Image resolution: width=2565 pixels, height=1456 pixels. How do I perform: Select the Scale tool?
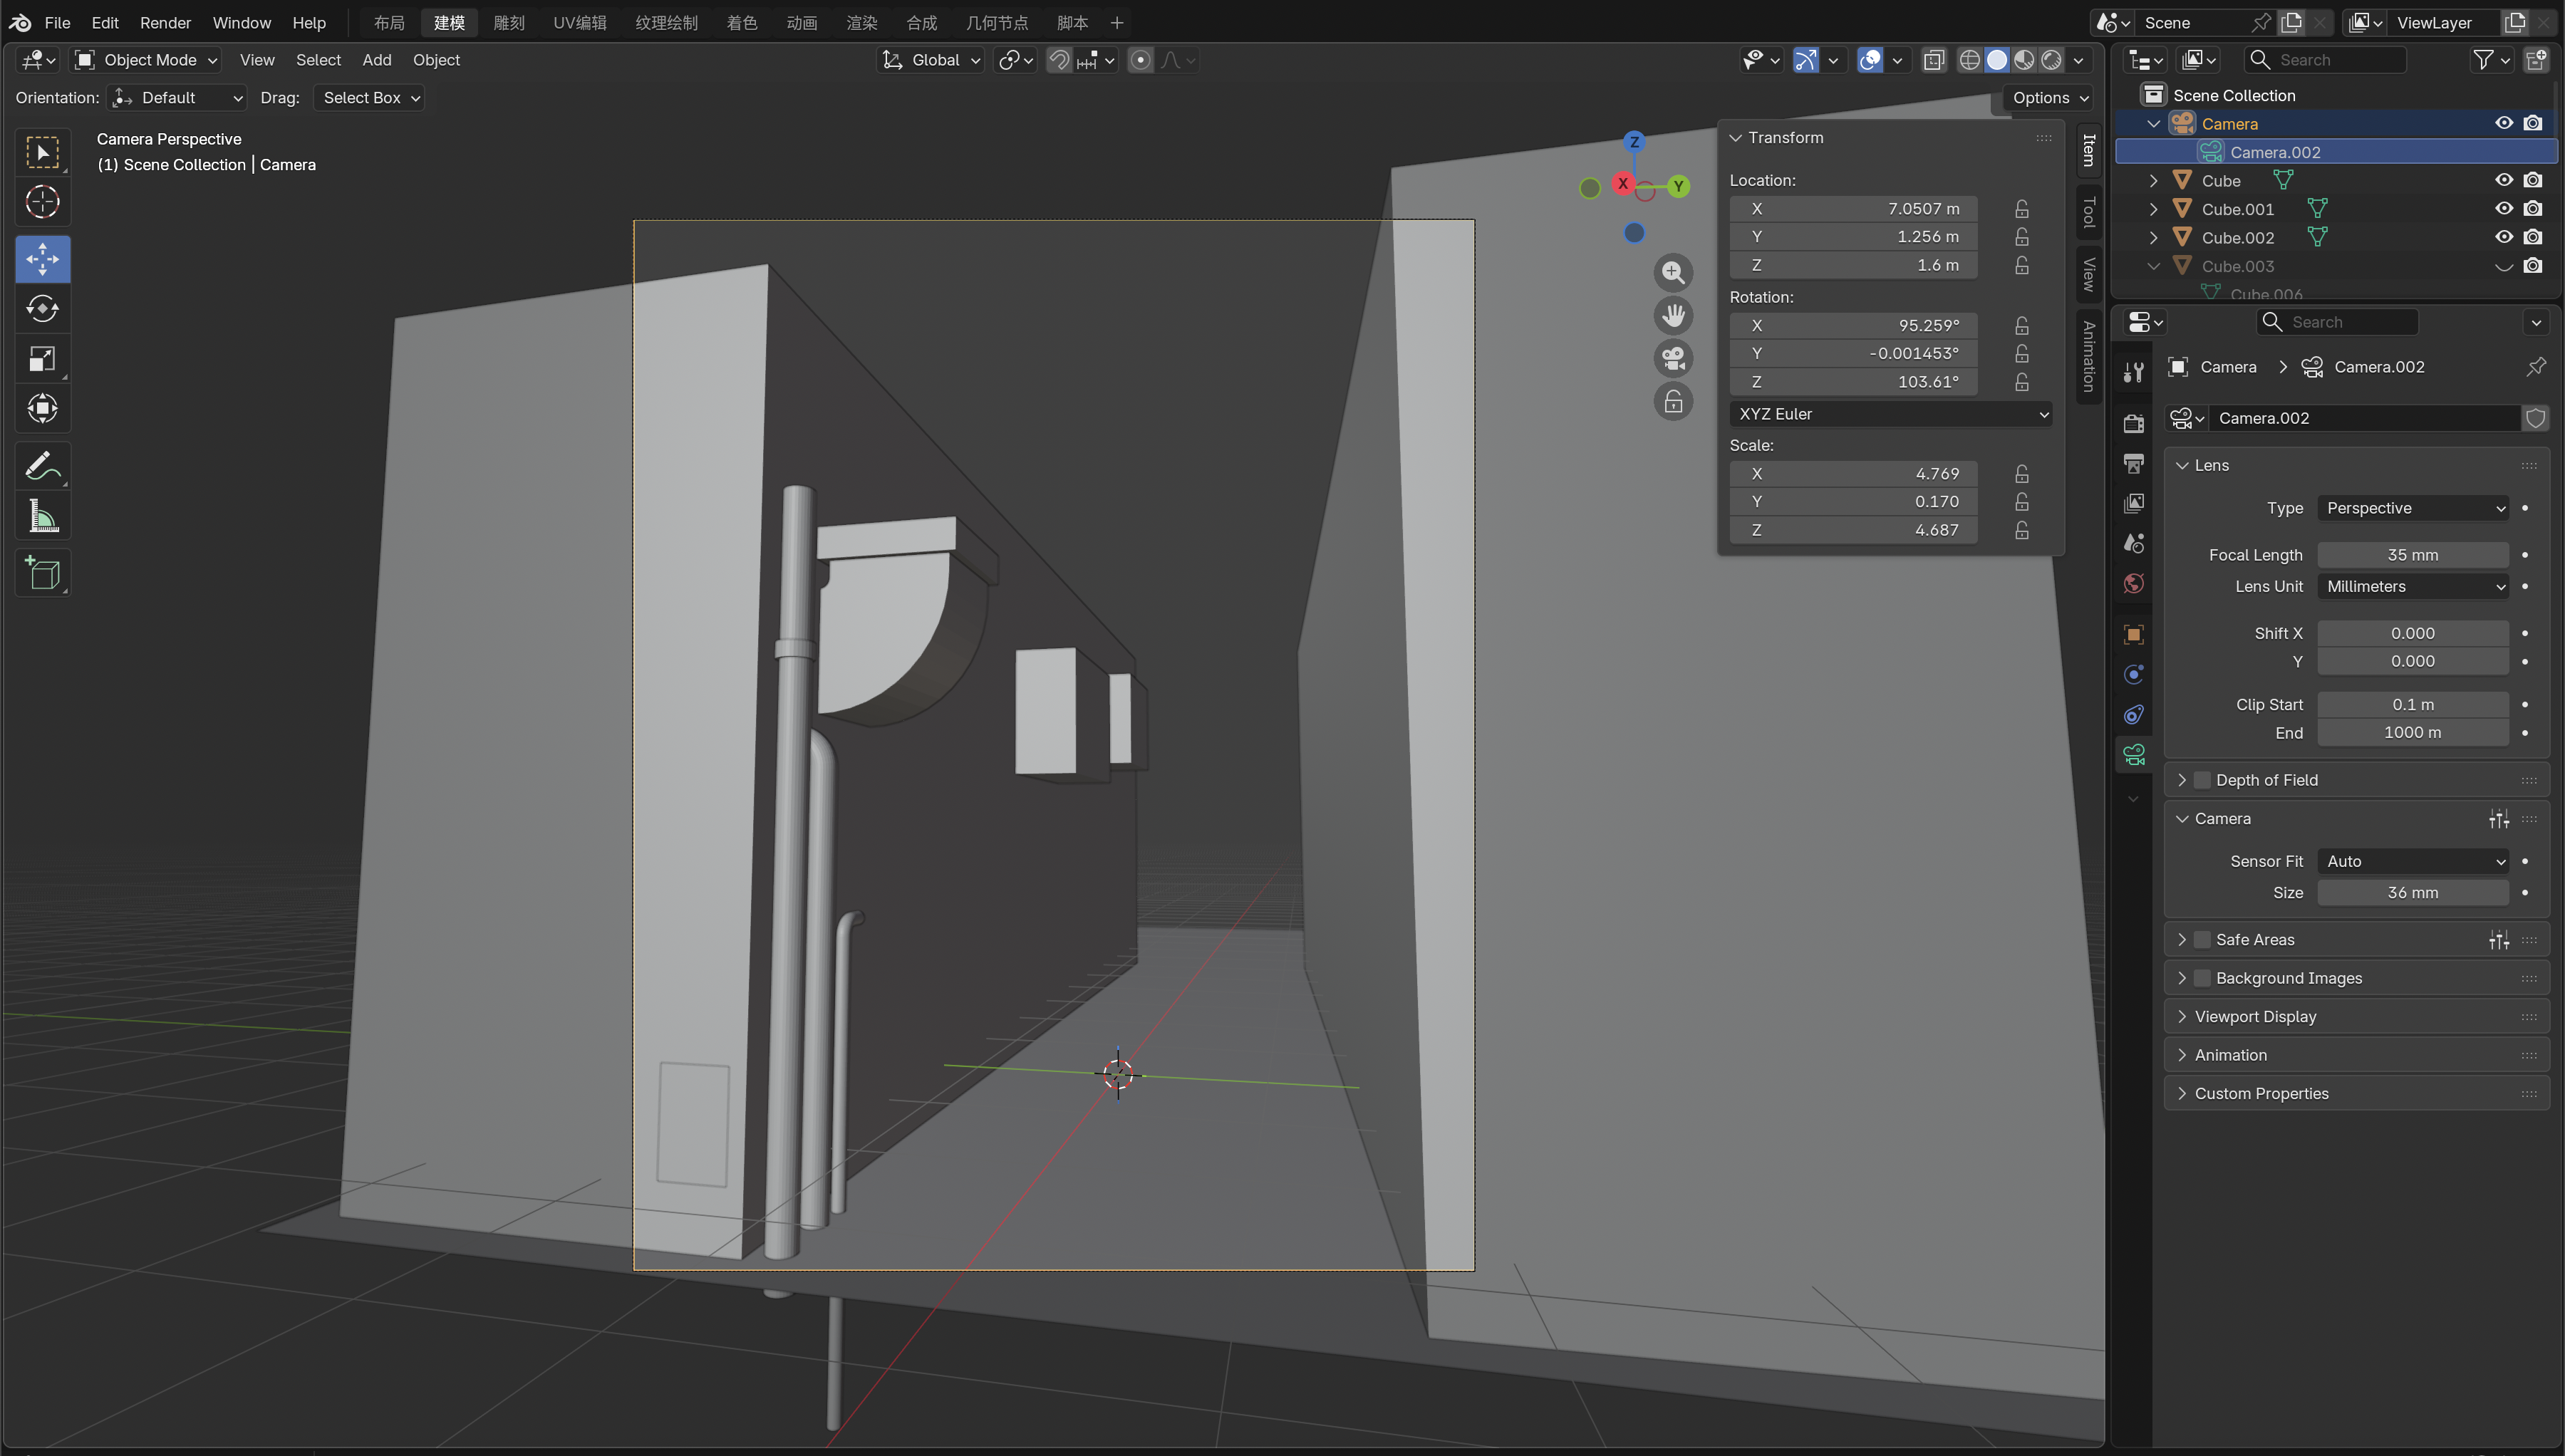pos(42,359)
